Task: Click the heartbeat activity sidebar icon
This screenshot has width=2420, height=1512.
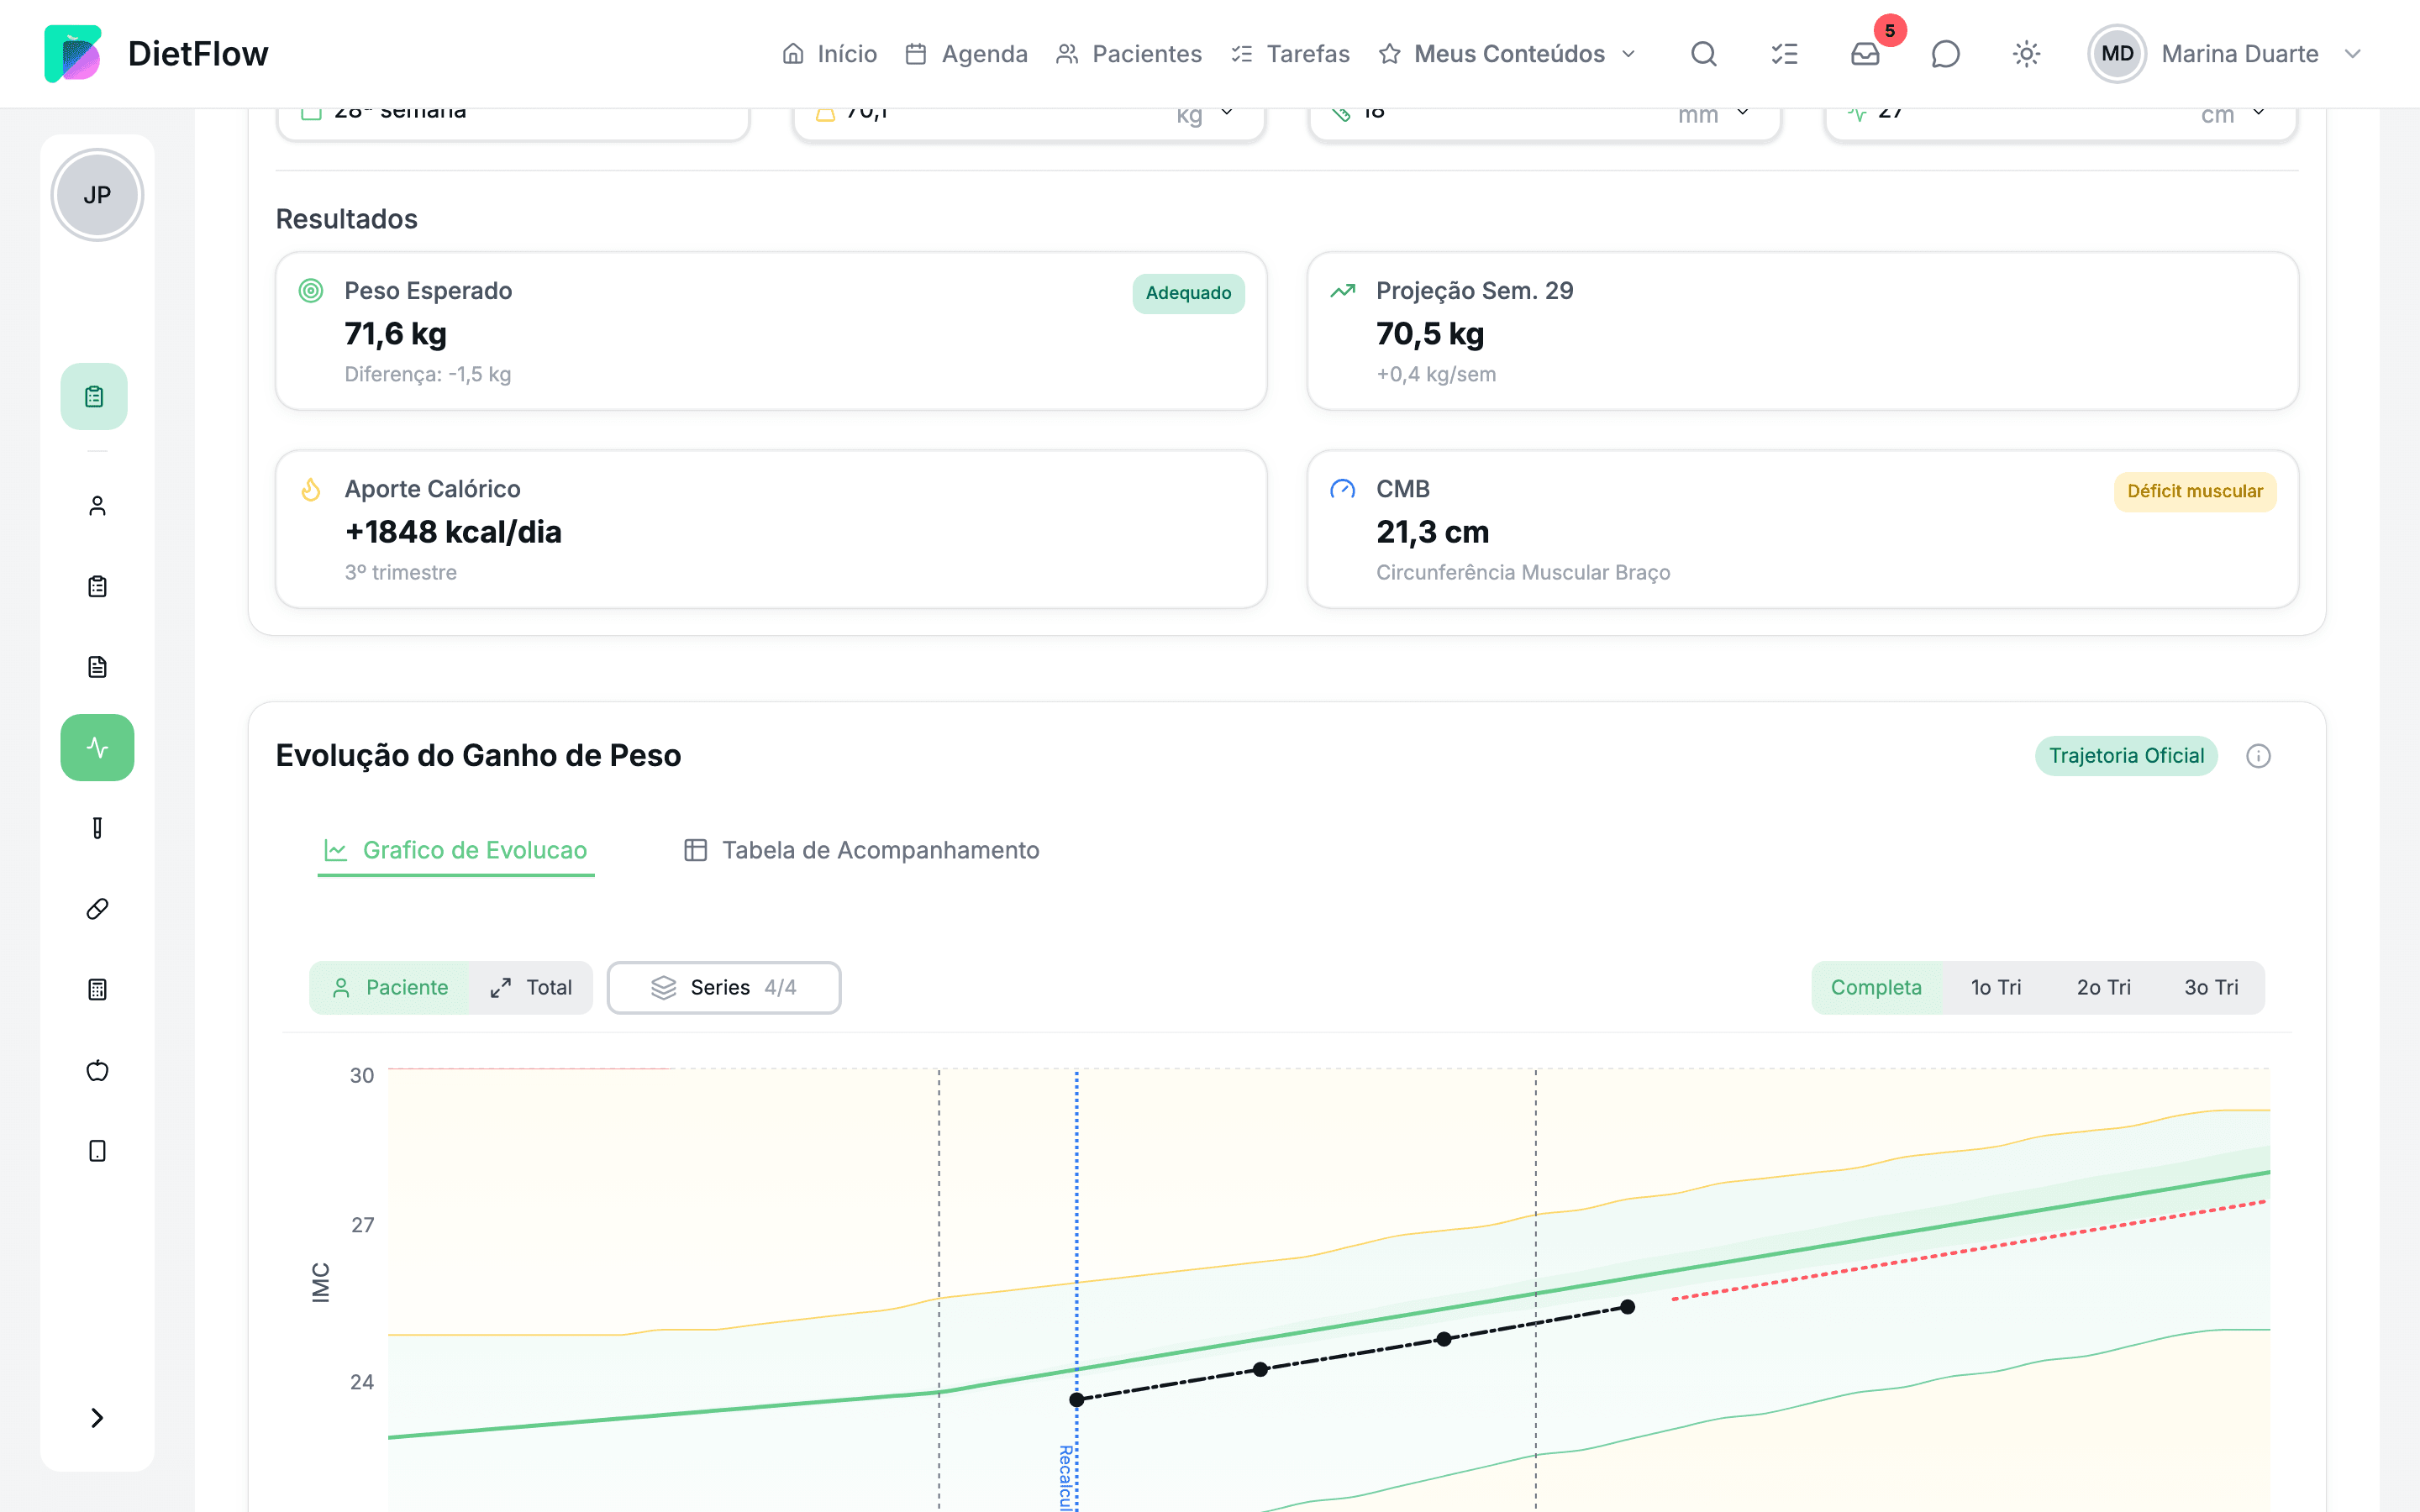Action: click(x=97, y=747)
